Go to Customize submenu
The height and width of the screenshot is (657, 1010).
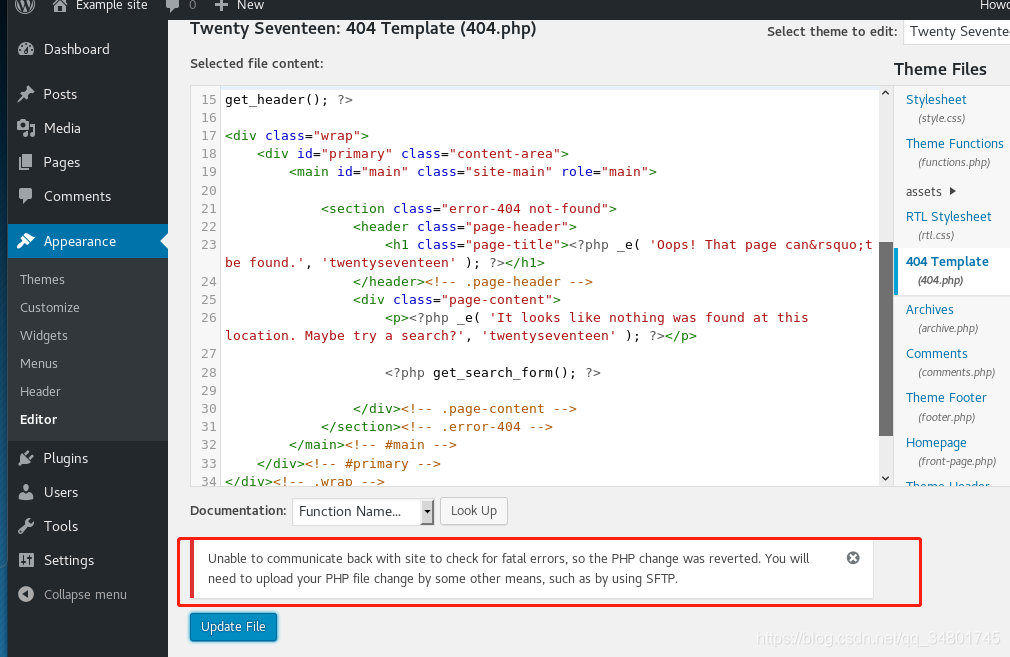(50, 307)
